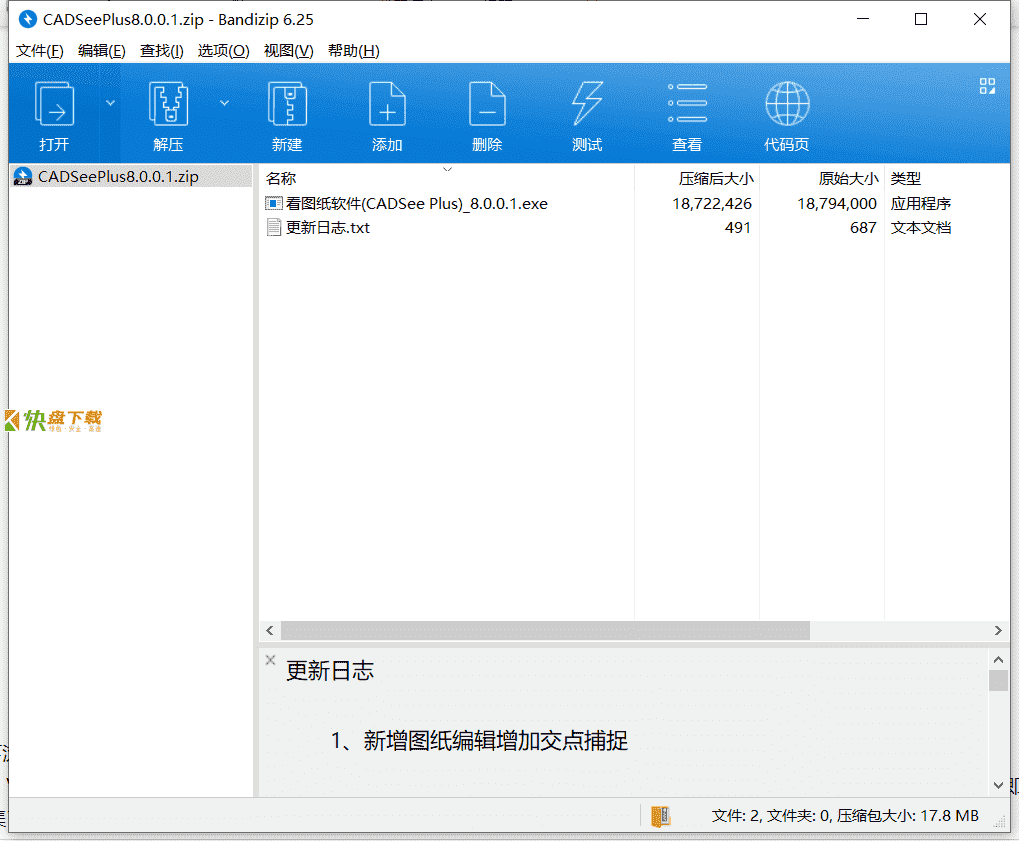Click the file list horizontal scrollbar thumb
This screenshot has width=1019, height=841.
[545, 630]
